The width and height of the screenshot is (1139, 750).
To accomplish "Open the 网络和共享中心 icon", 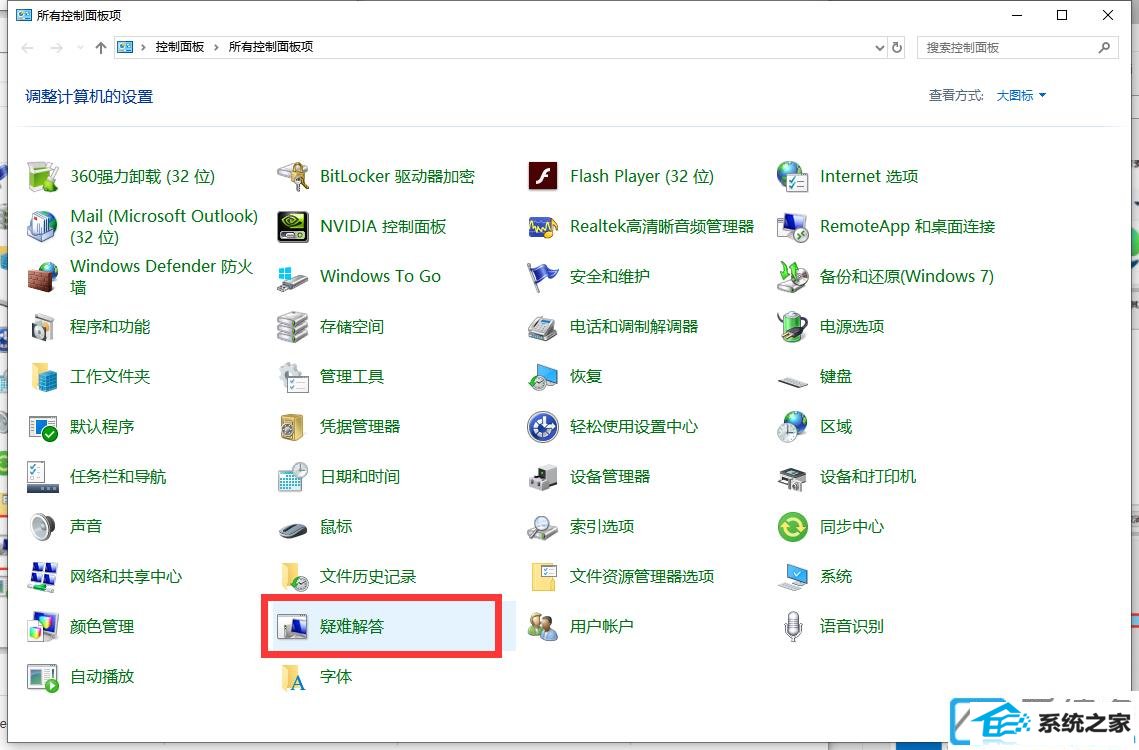I will pos(44,576).
